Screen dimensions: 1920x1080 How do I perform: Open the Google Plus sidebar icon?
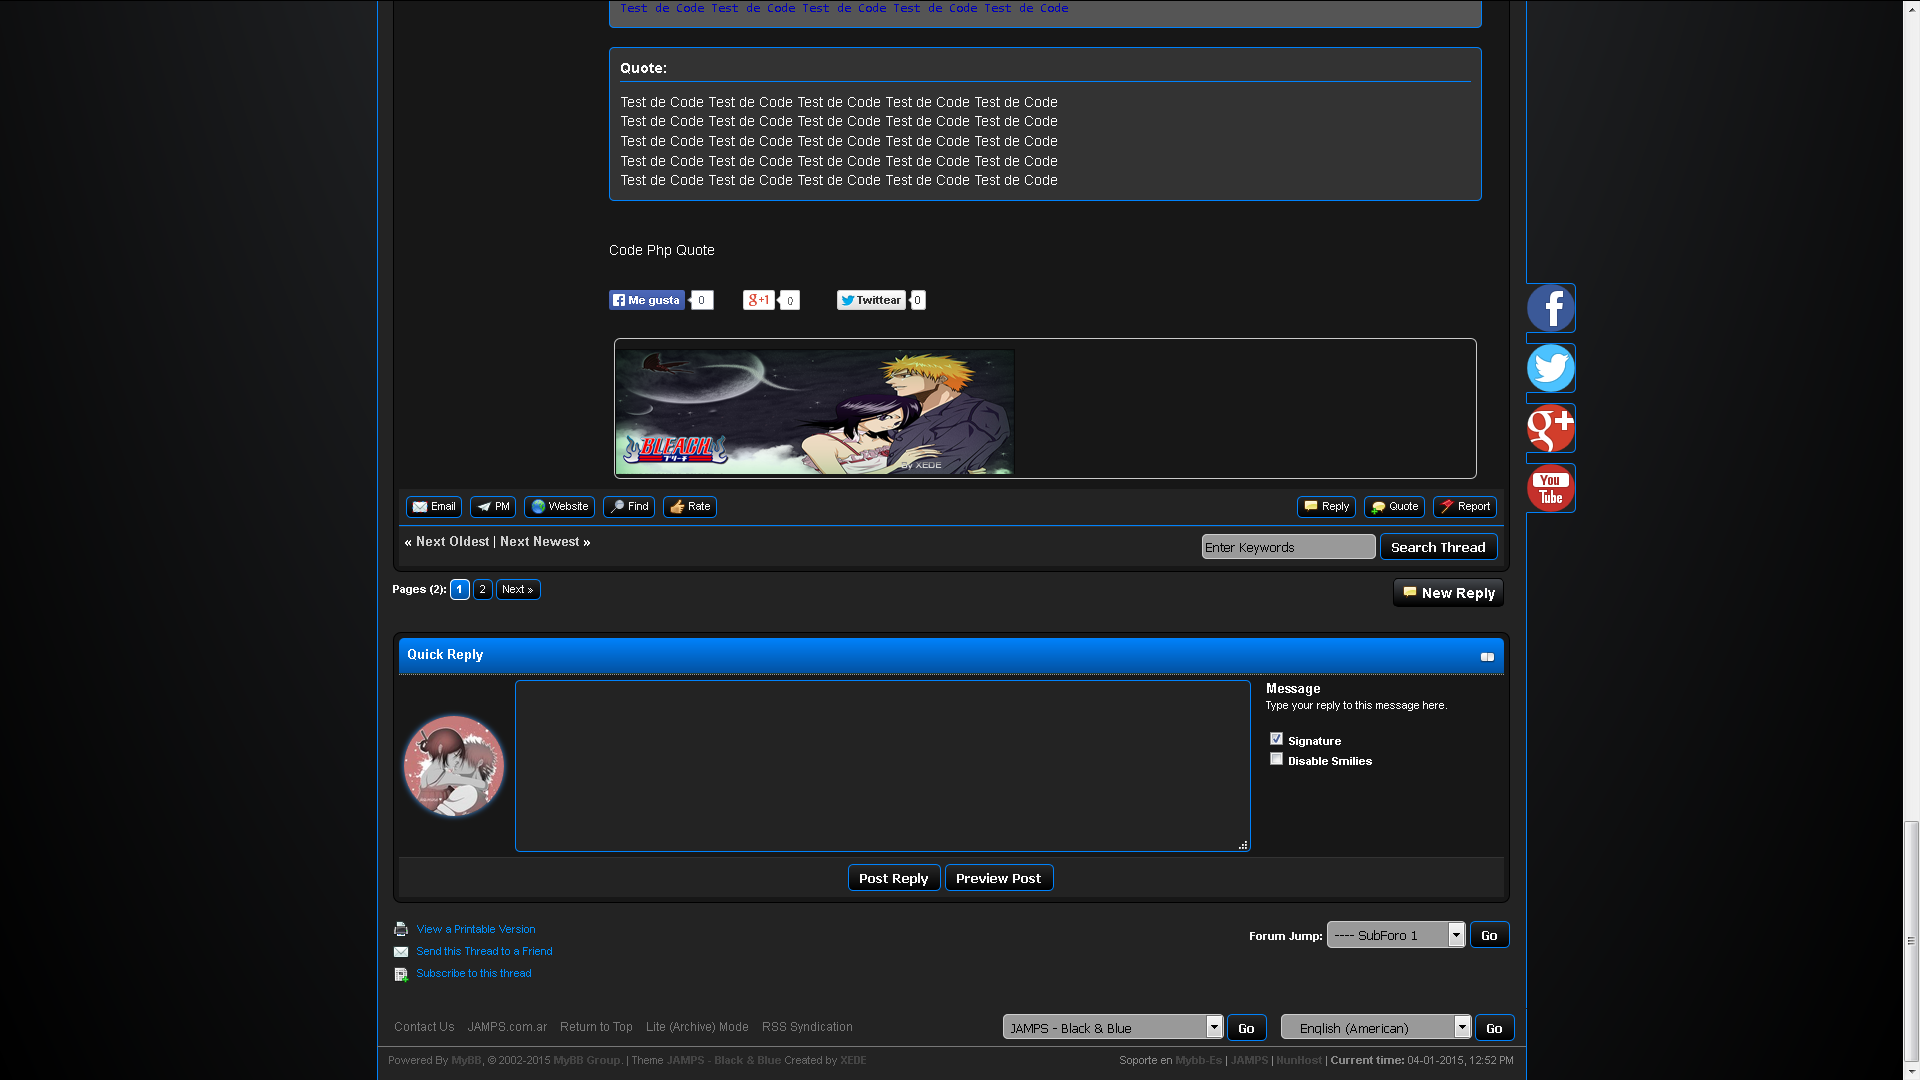[1550, 428]
